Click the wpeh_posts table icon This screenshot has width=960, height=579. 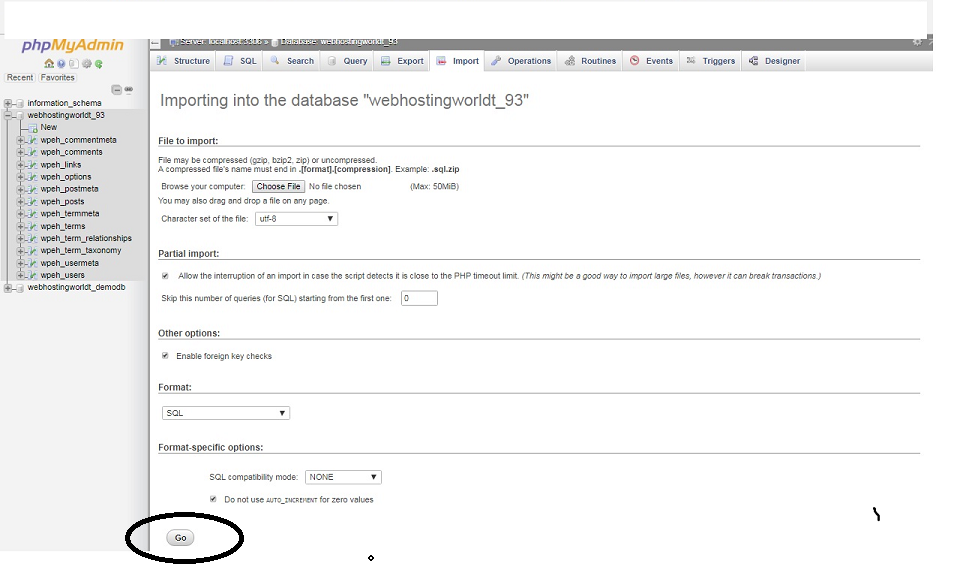coord(31,202)
